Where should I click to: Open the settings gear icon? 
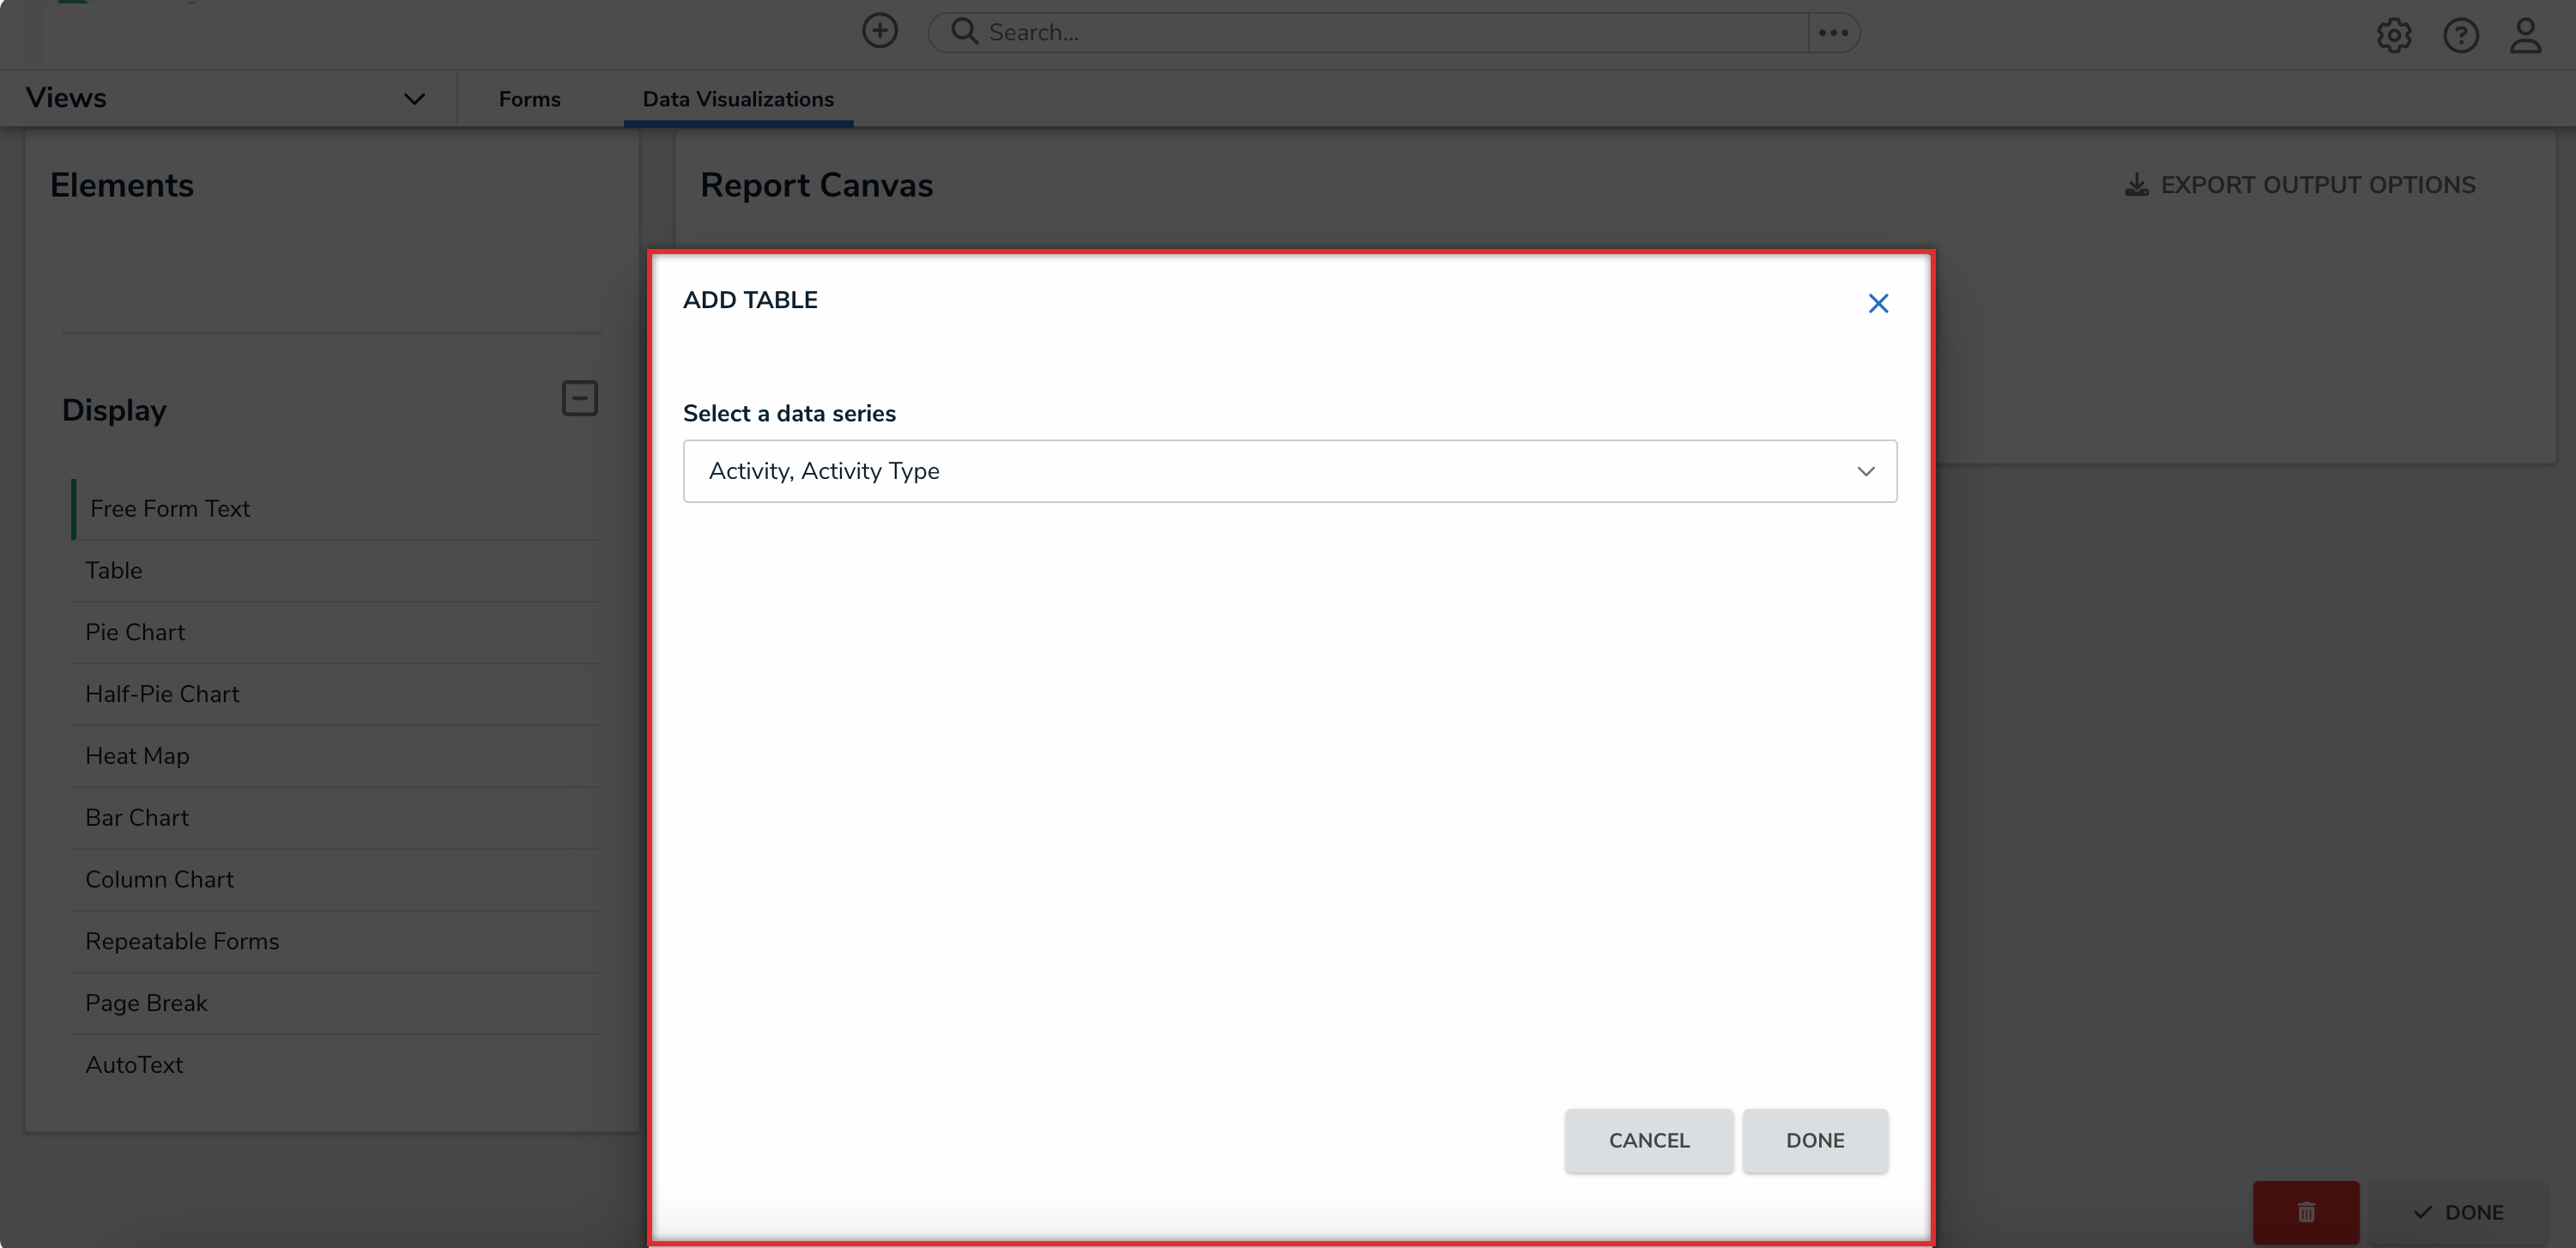pos(2393,35)
